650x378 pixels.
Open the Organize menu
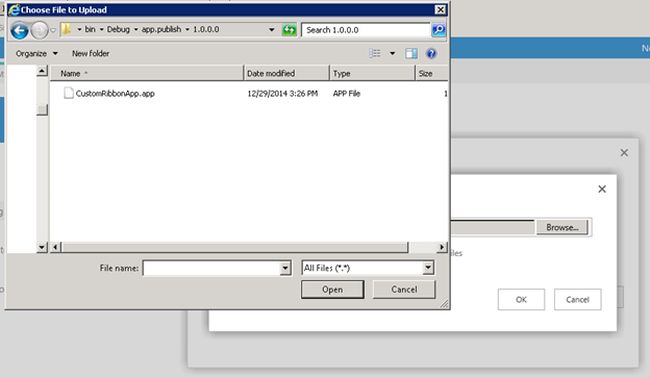[36, 53]
